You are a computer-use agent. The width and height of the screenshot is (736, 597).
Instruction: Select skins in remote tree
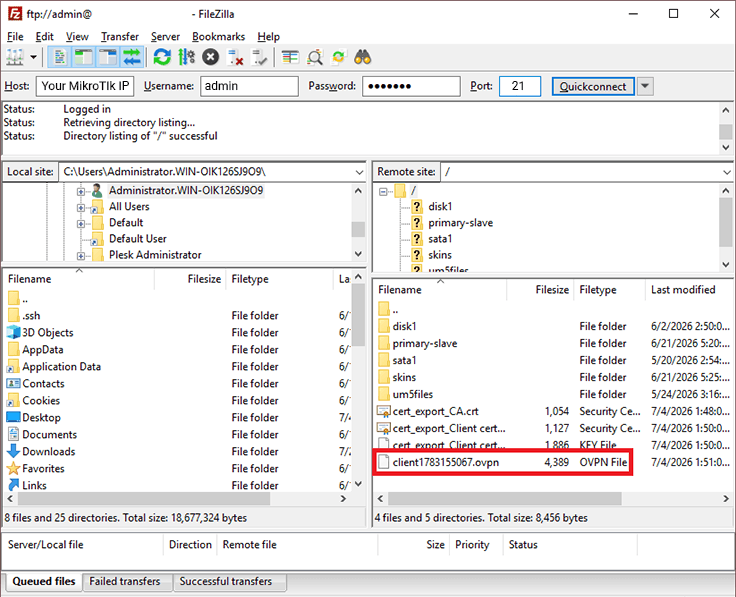click(x=440, y=255)
